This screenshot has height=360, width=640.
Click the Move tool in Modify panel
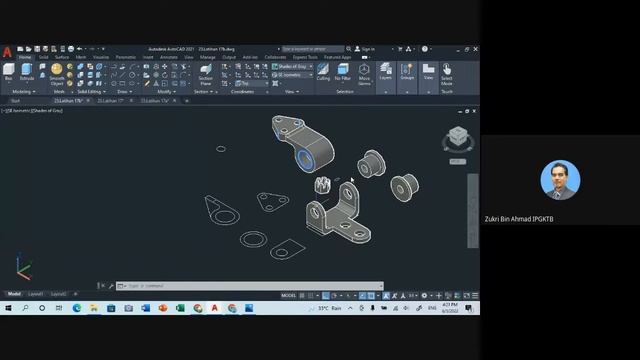(164, 67)
